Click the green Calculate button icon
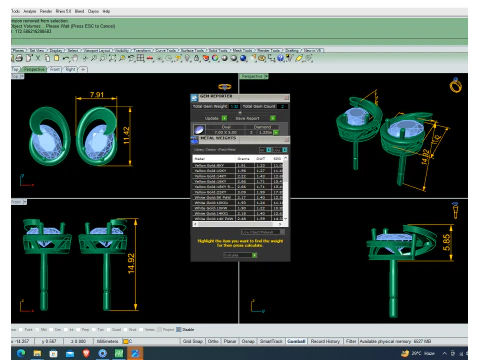This screenshot has width=480, height=360. [x=254, y=255]
